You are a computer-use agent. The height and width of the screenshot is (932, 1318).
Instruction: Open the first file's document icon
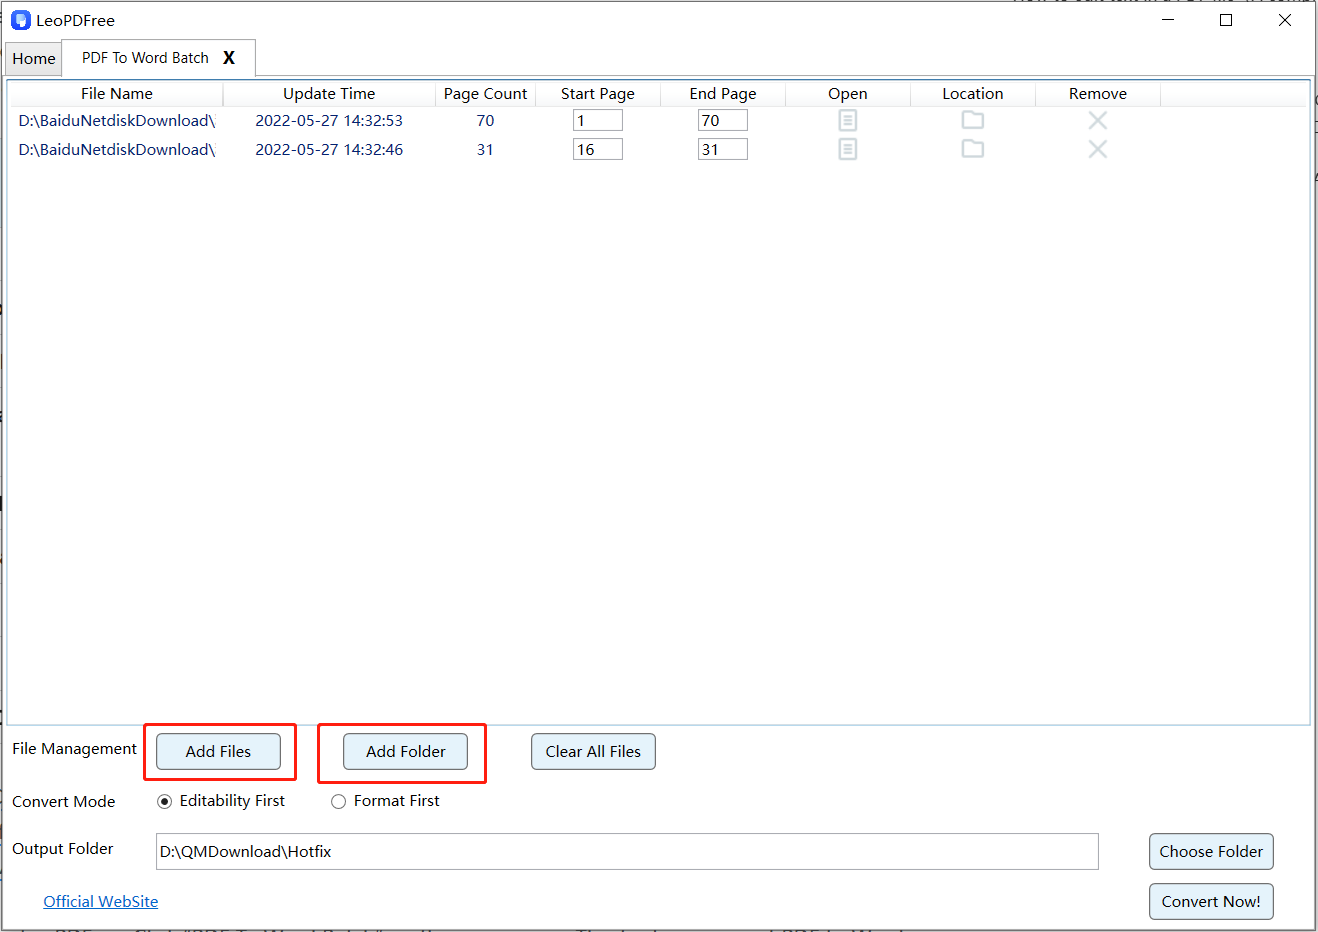(847, 121)
